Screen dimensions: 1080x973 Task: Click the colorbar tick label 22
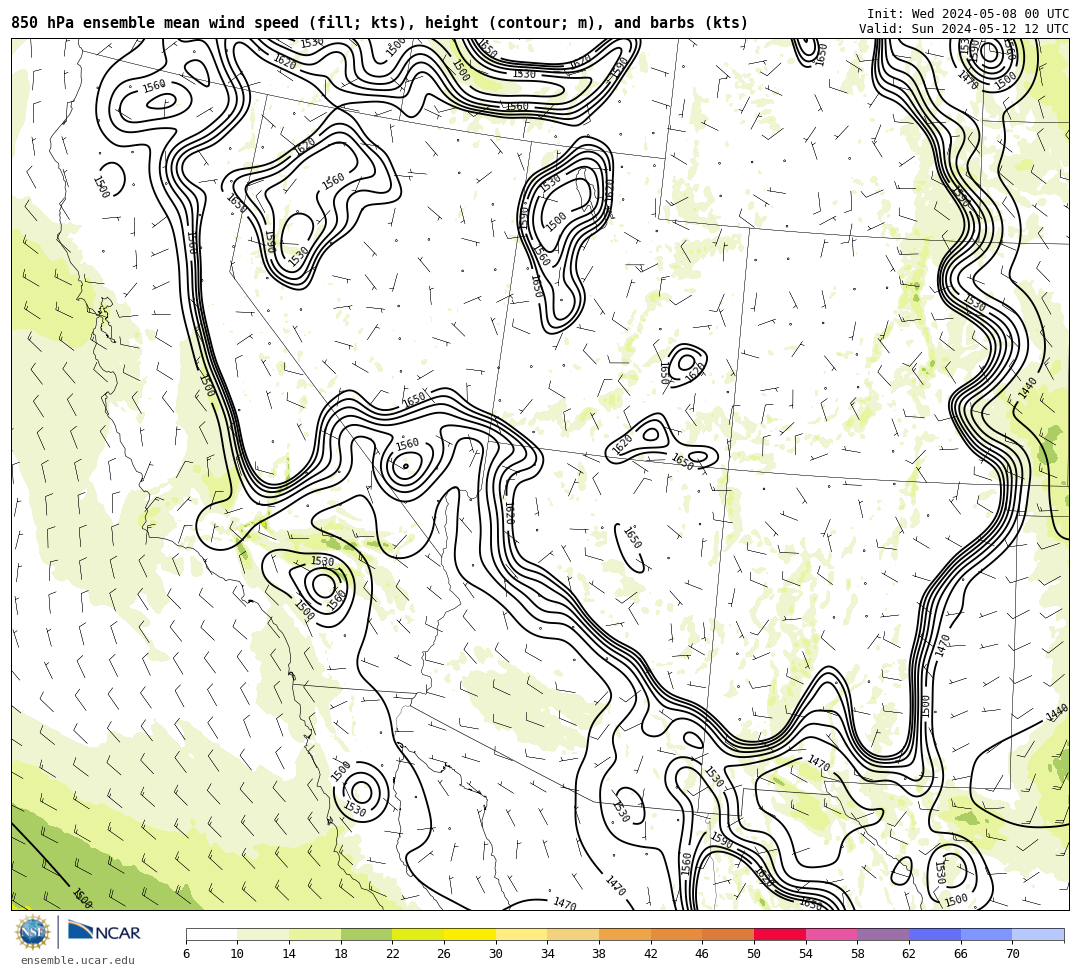pyautogui.click(x=393, y=954)
